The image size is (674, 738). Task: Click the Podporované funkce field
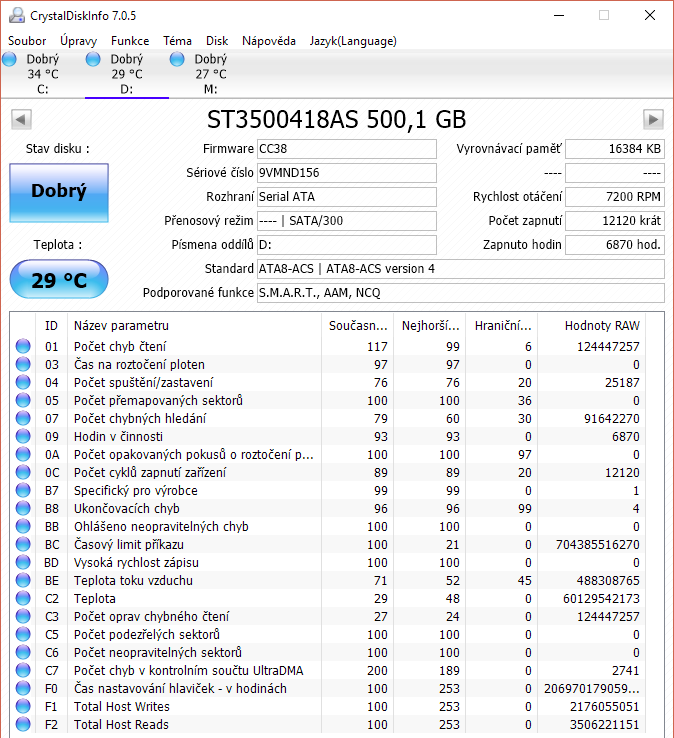[x=460, y=293]
